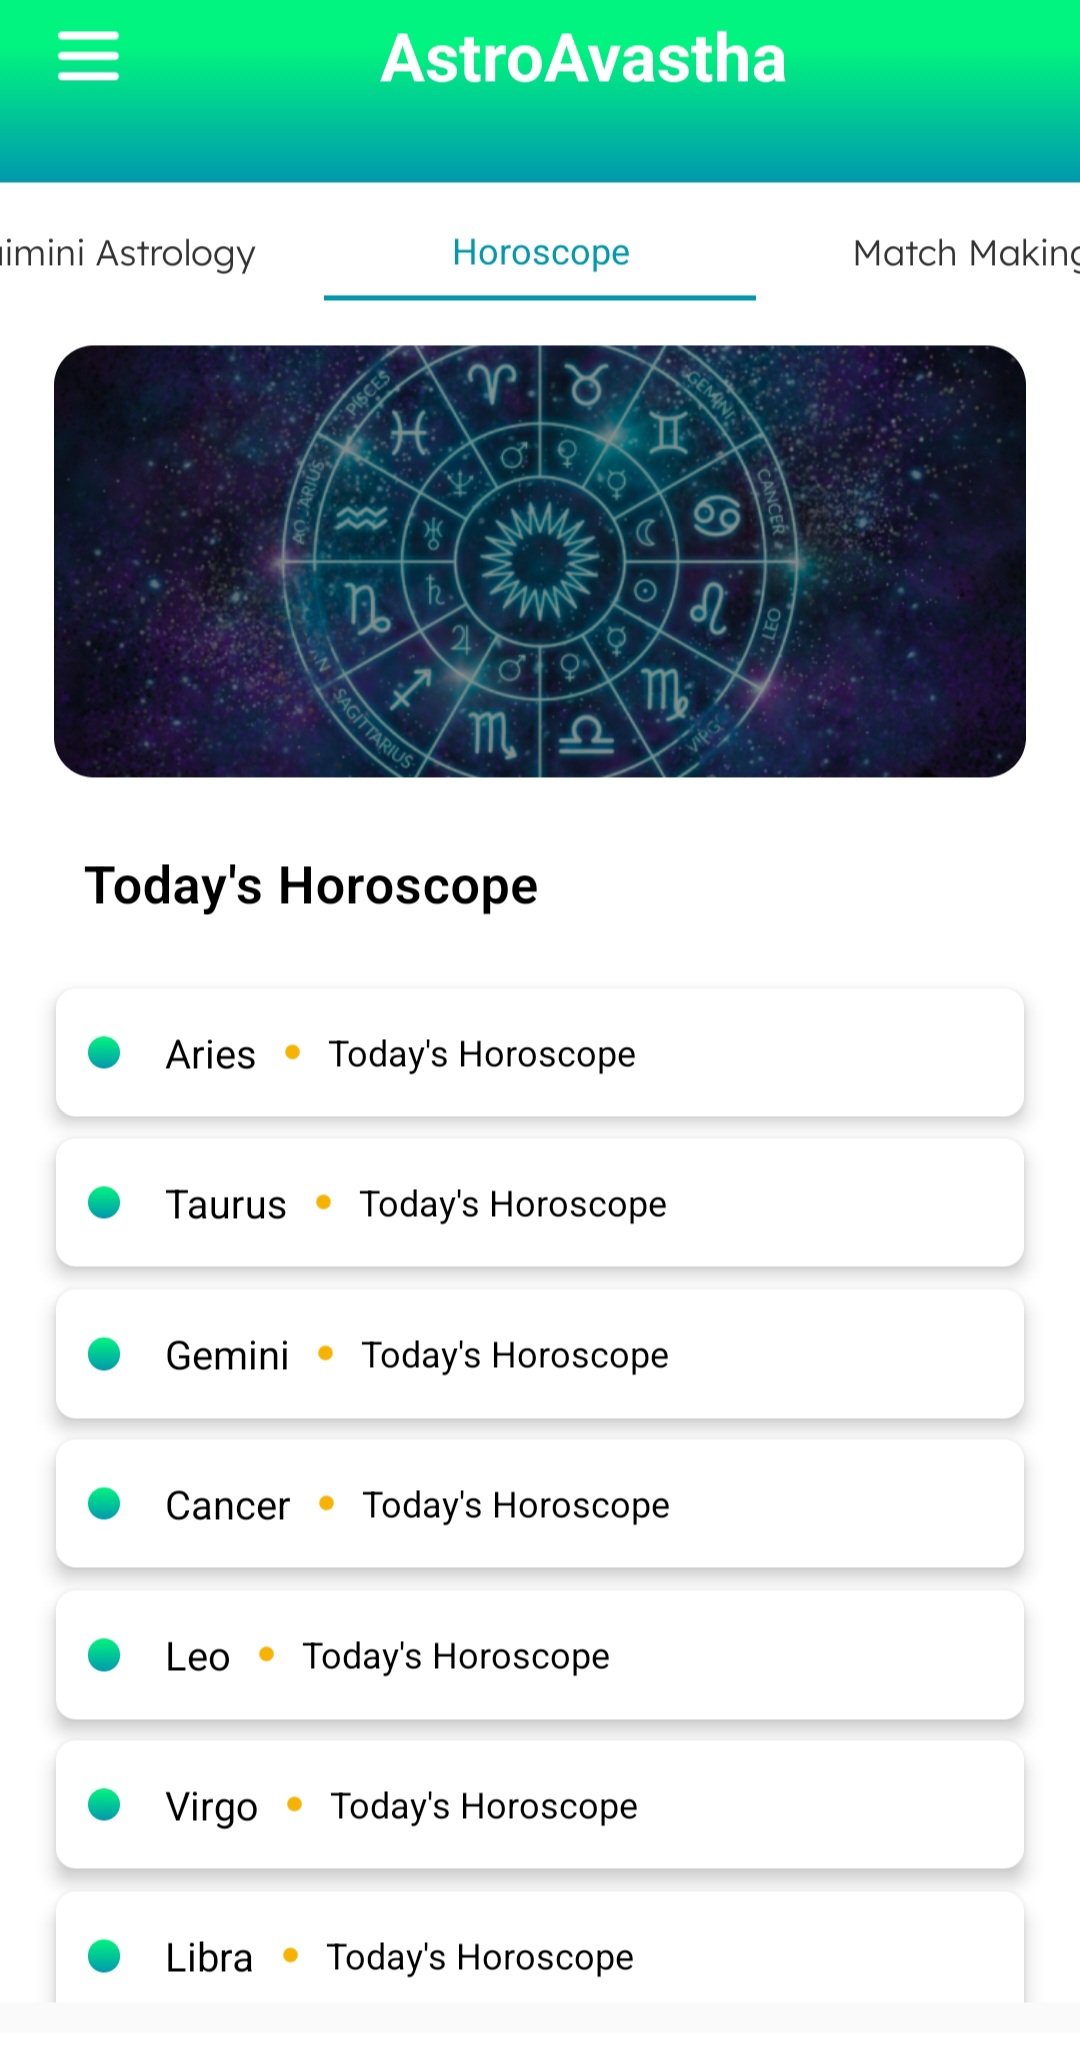Switch to the Jaimini Astrology tab
The width and height of the screenshot is (1080, 2052).
(128, 254)
